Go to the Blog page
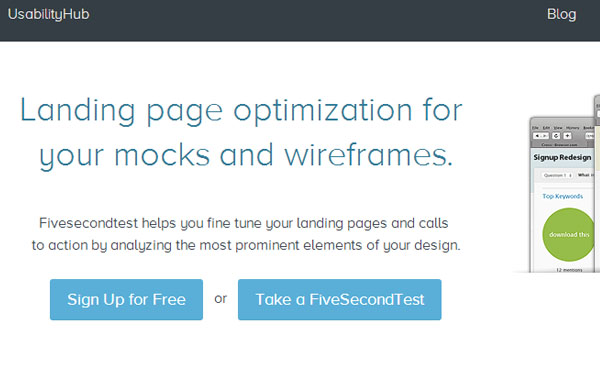This screenshot has width=600, height=370. point(561,14)
